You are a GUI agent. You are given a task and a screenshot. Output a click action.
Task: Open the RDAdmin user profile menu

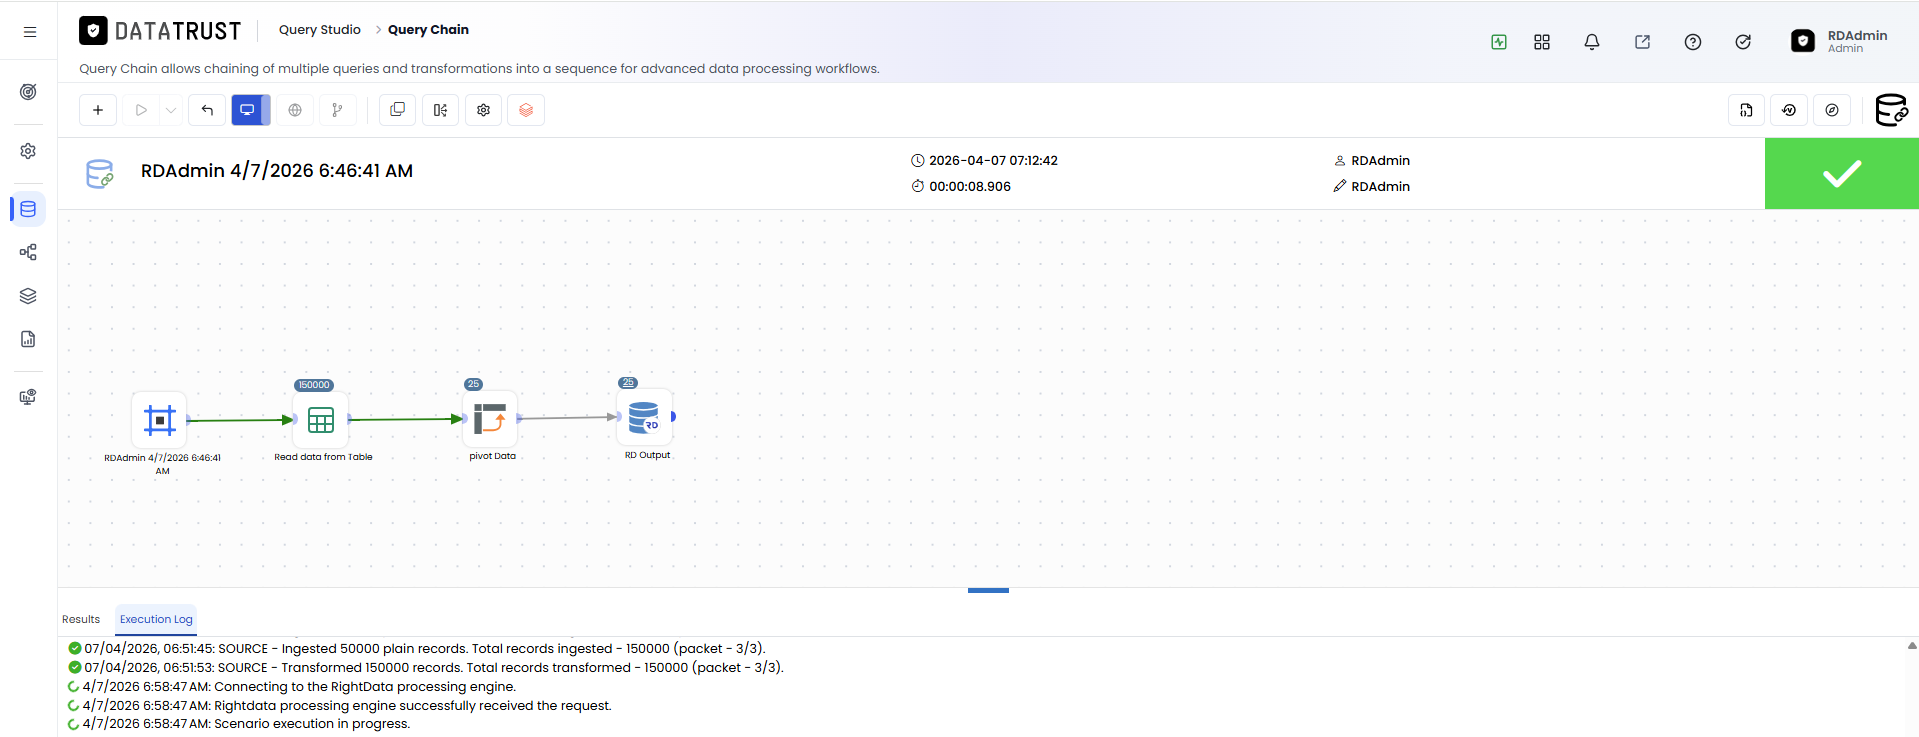click(1839, 41)
